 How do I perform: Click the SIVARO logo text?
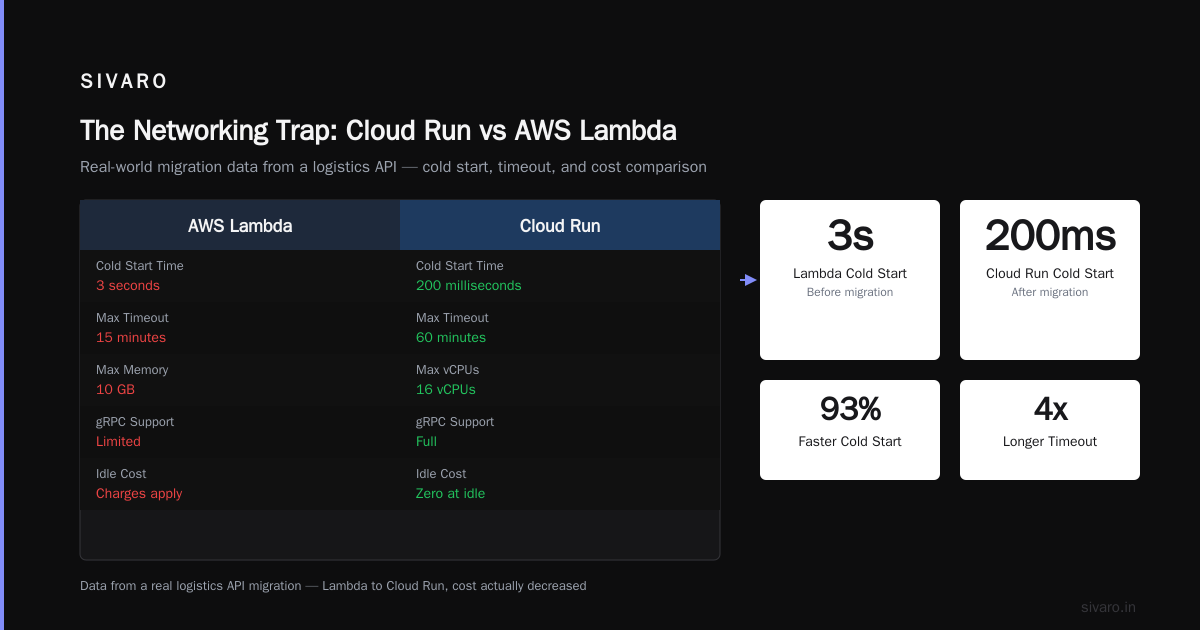coord(124,81)
